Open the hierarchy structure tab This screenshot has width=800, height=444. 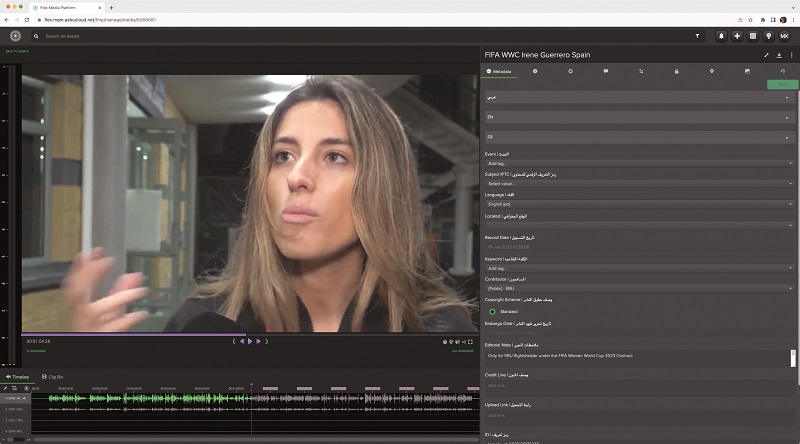pyautogui.click(x=641, y=71)
